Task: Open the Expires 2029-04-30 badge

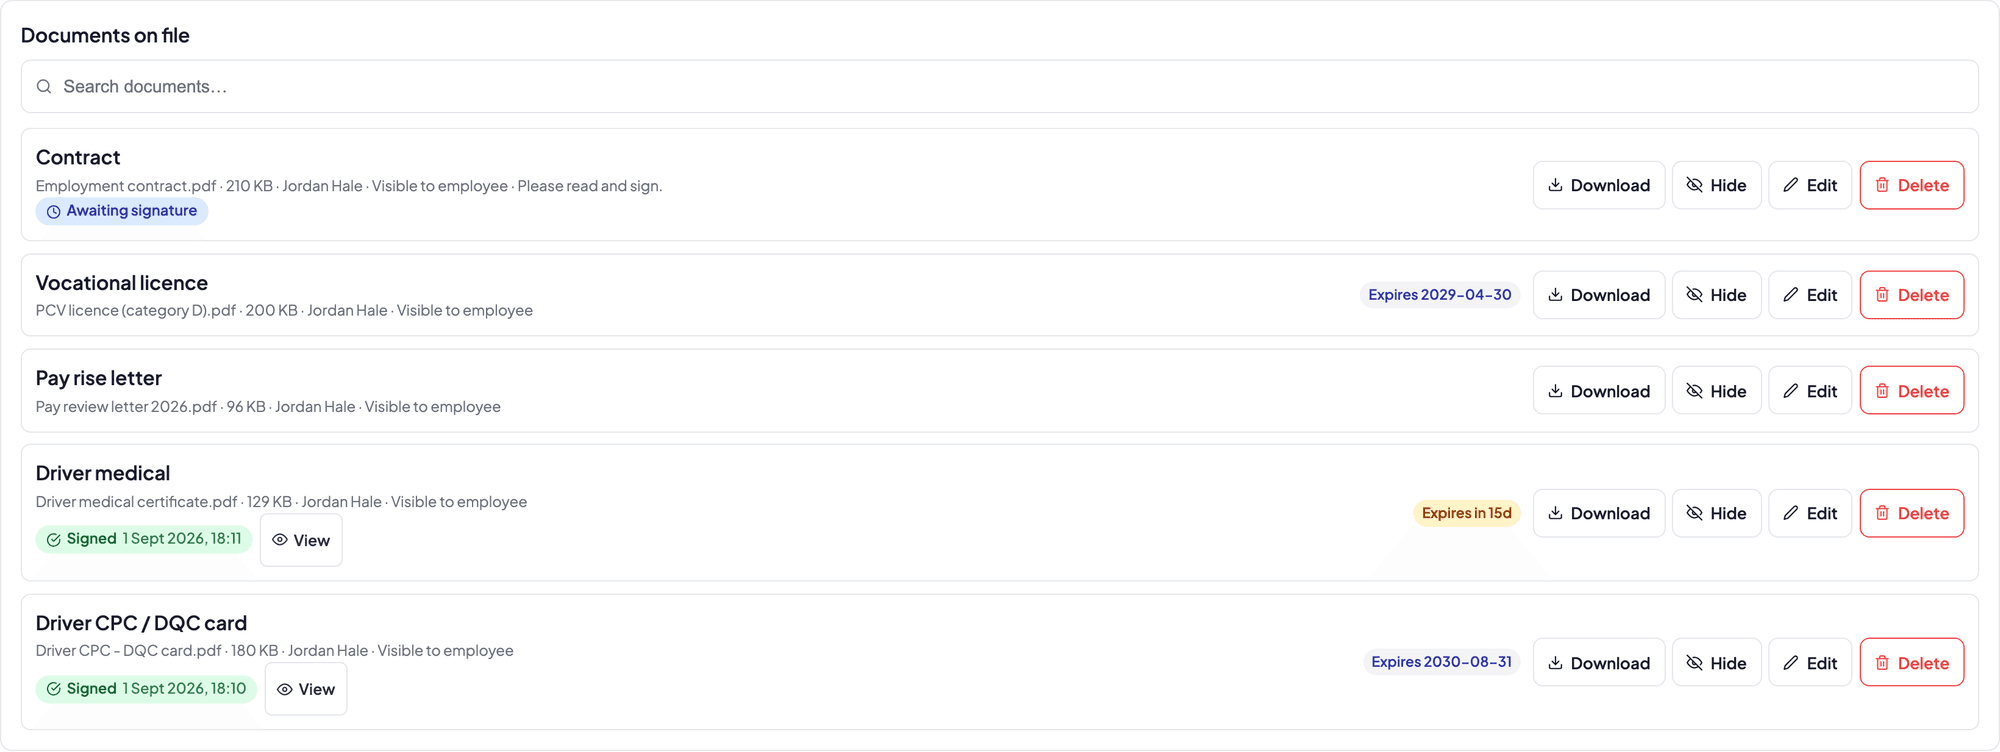Action: (1439, 295)
